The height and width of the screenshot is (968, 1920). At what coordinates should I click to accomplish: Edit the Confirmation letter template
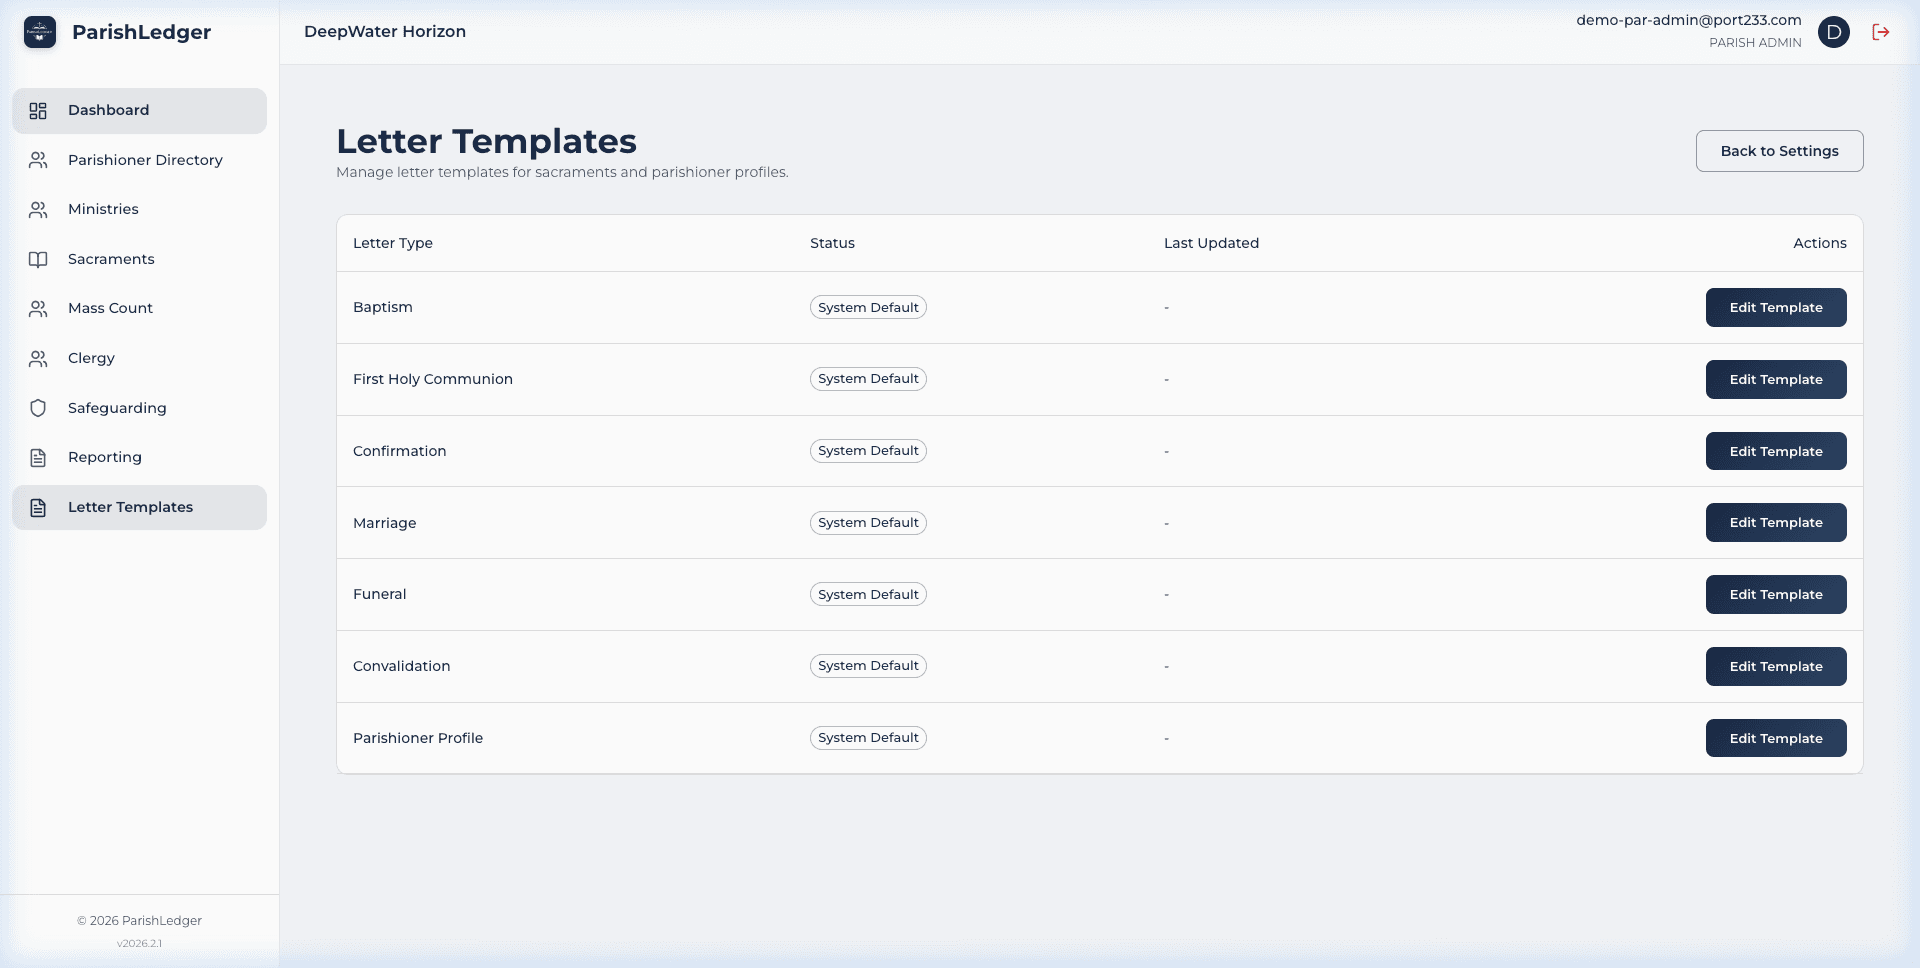[x=1776, y=451]
